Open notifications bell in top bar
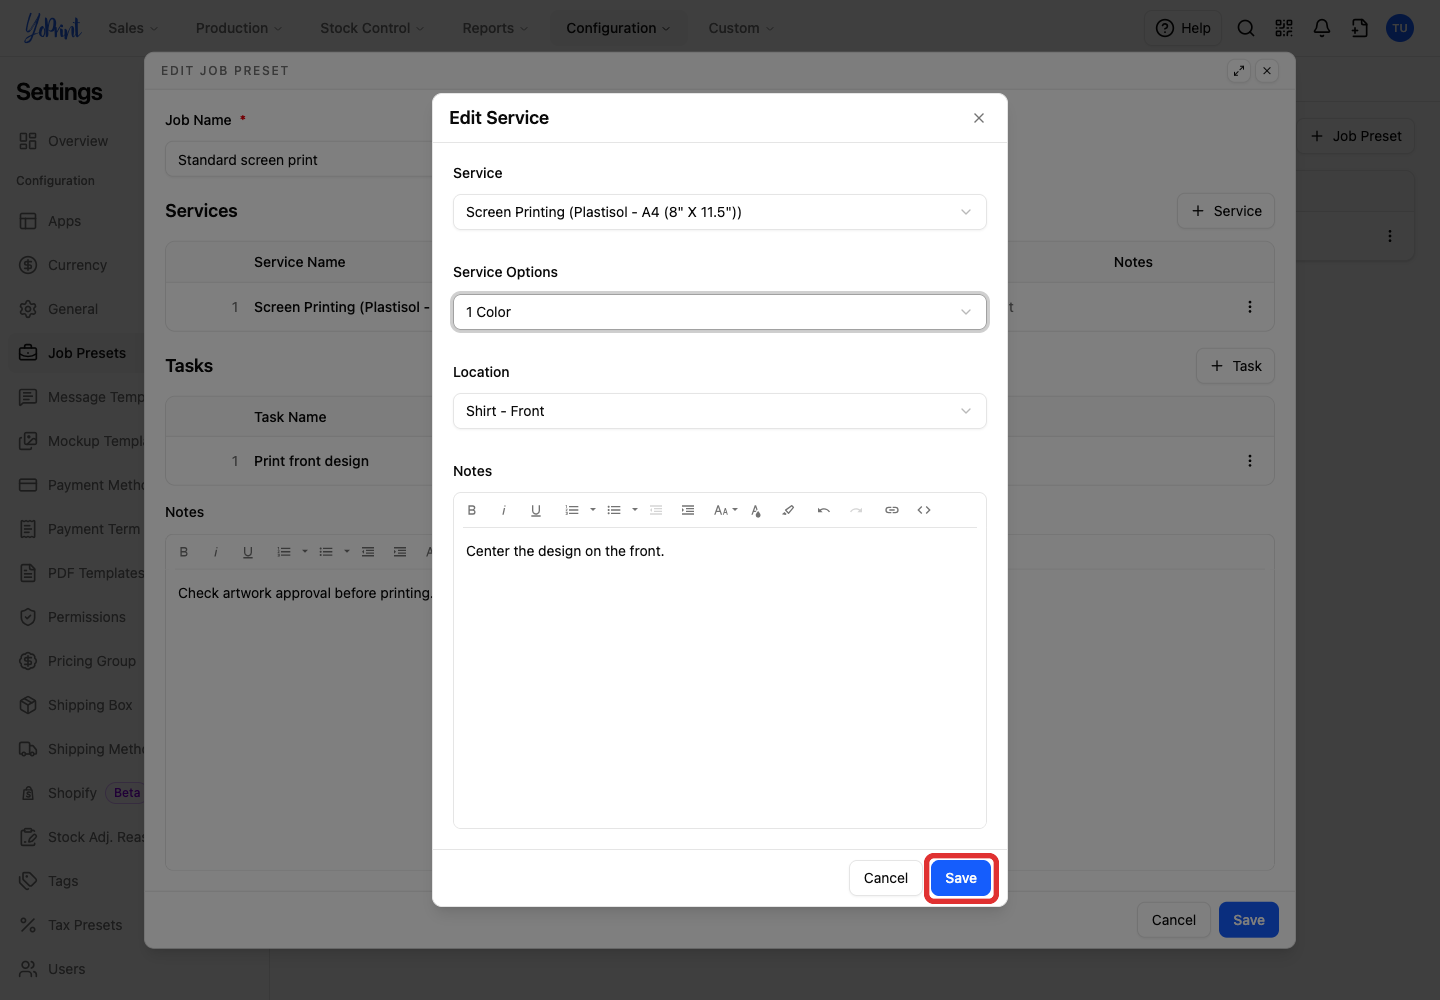Viewport: 1440px width, 1000px height. click(x=1322, y=28)
